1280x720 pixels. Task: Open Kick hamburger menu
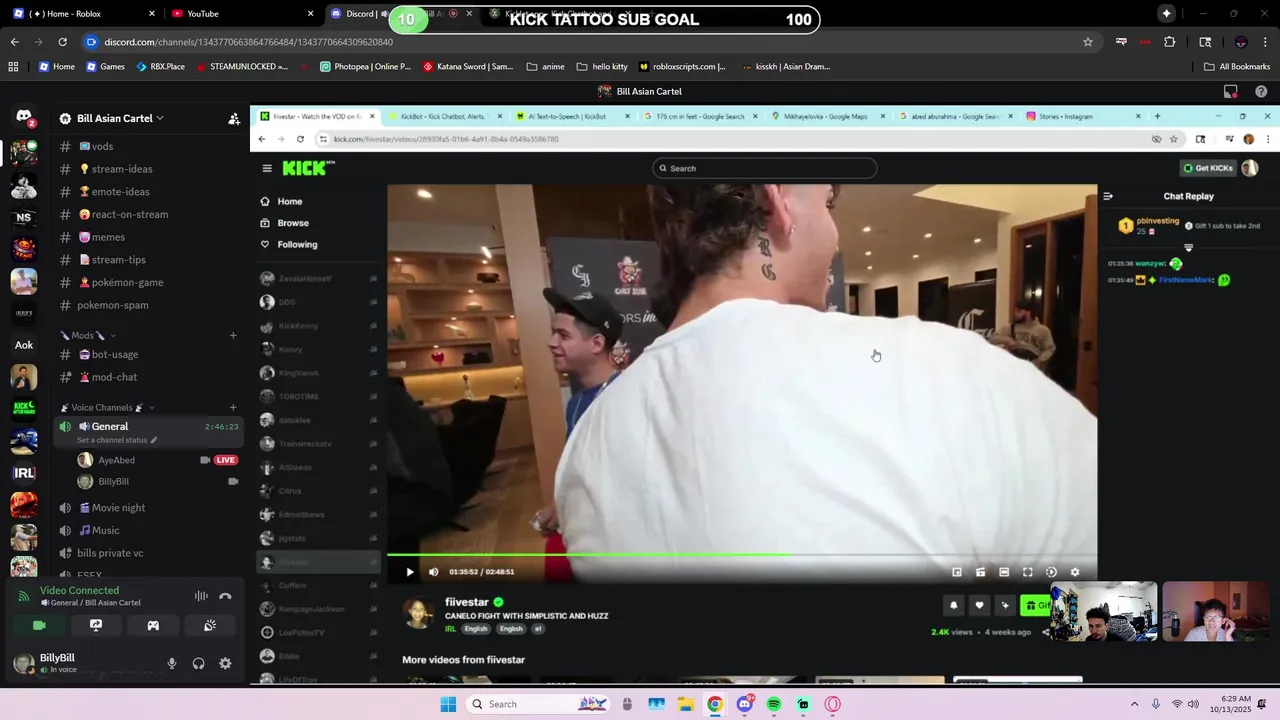[x=267, y=168]
